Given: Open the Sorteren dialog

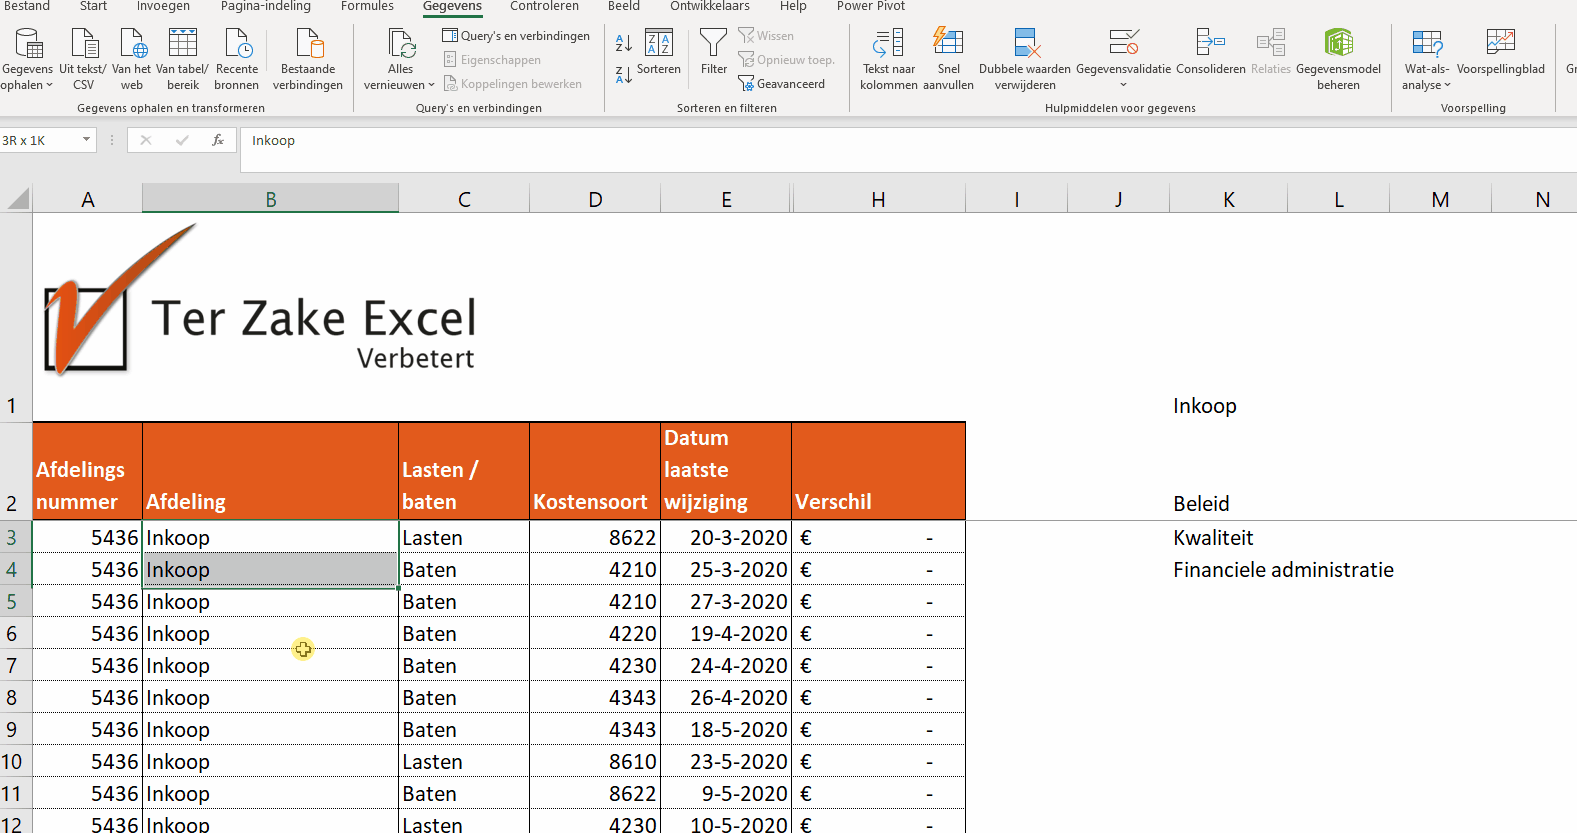Looking at the screenshot, I should pyautogui.click(x=659, y=52).
